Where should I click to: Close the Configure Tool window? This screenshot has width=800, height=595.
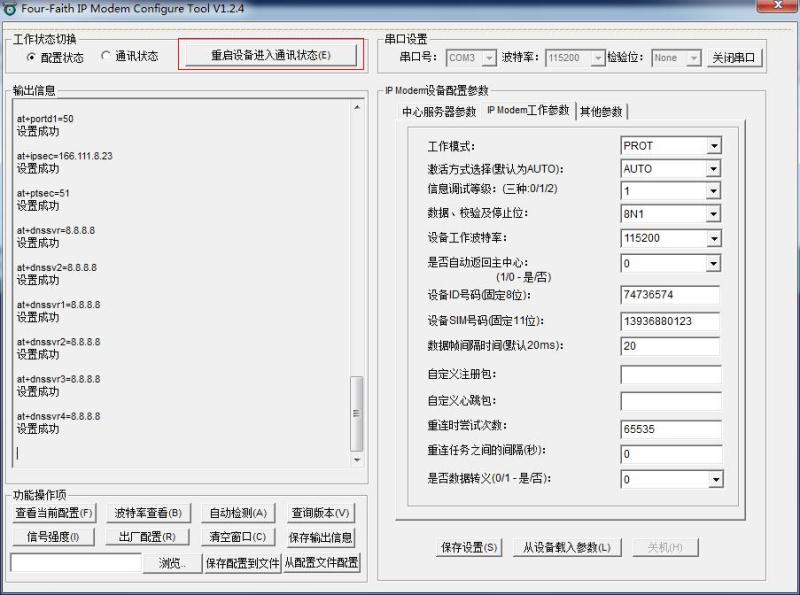point(777,5)
